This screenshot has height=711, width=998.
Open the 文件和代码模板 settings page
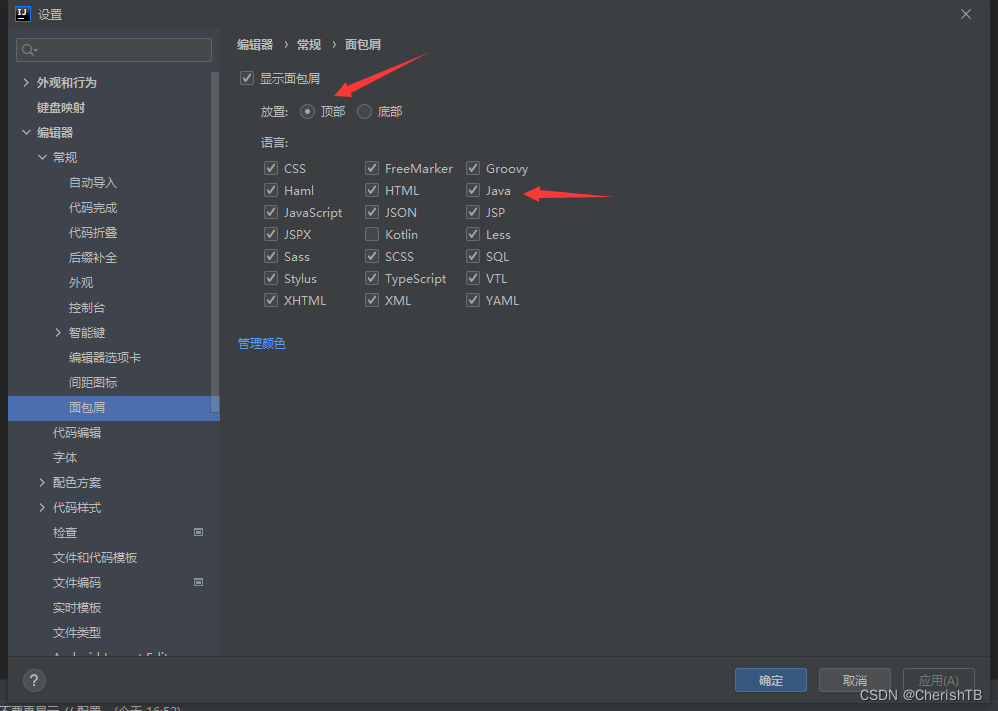point(95,558)
